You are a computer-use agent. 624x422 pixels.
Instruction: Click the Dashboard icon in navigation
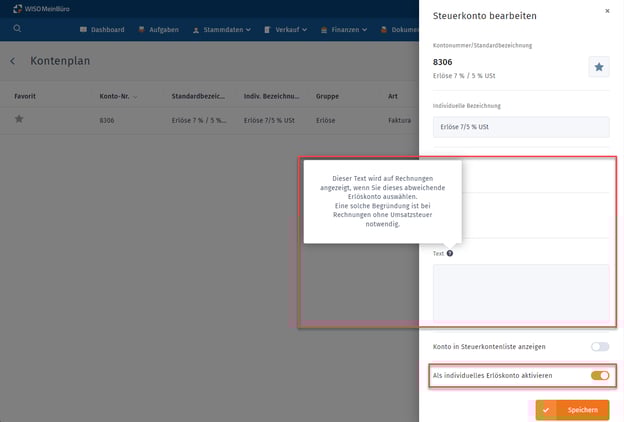(x=84, y=30)
